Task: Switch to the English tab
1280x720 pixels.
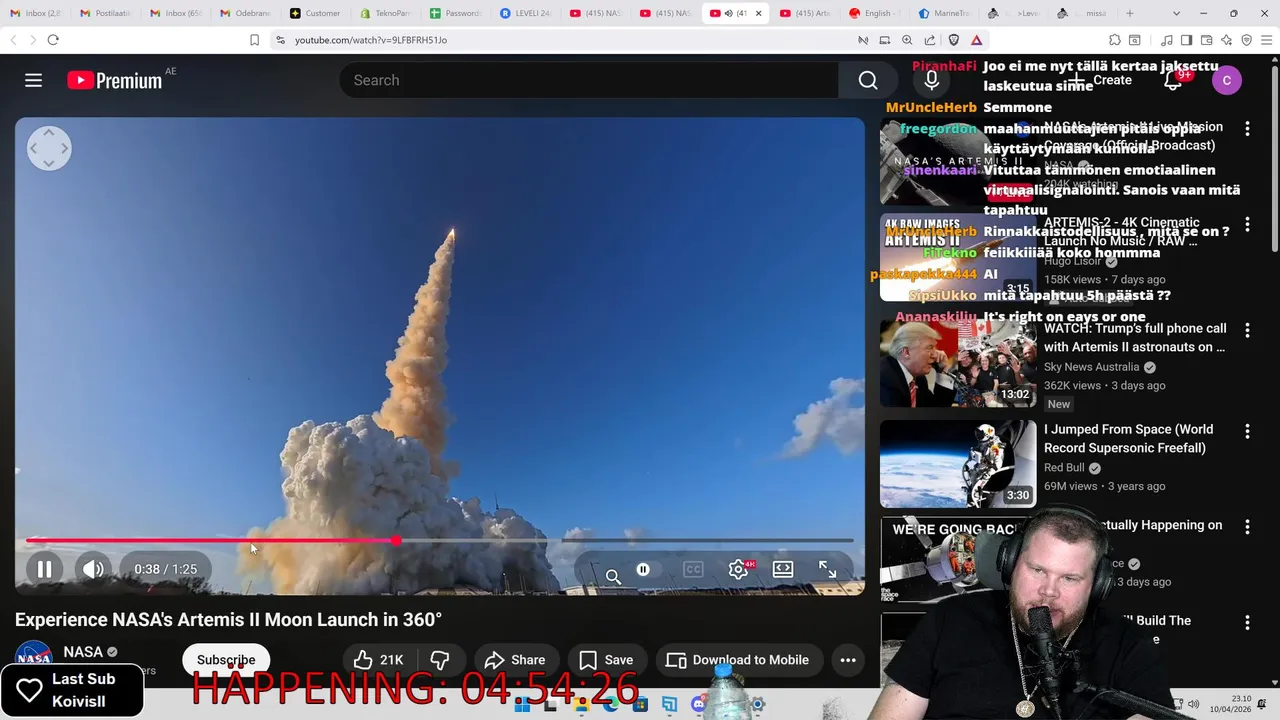Action: [875, 13]
